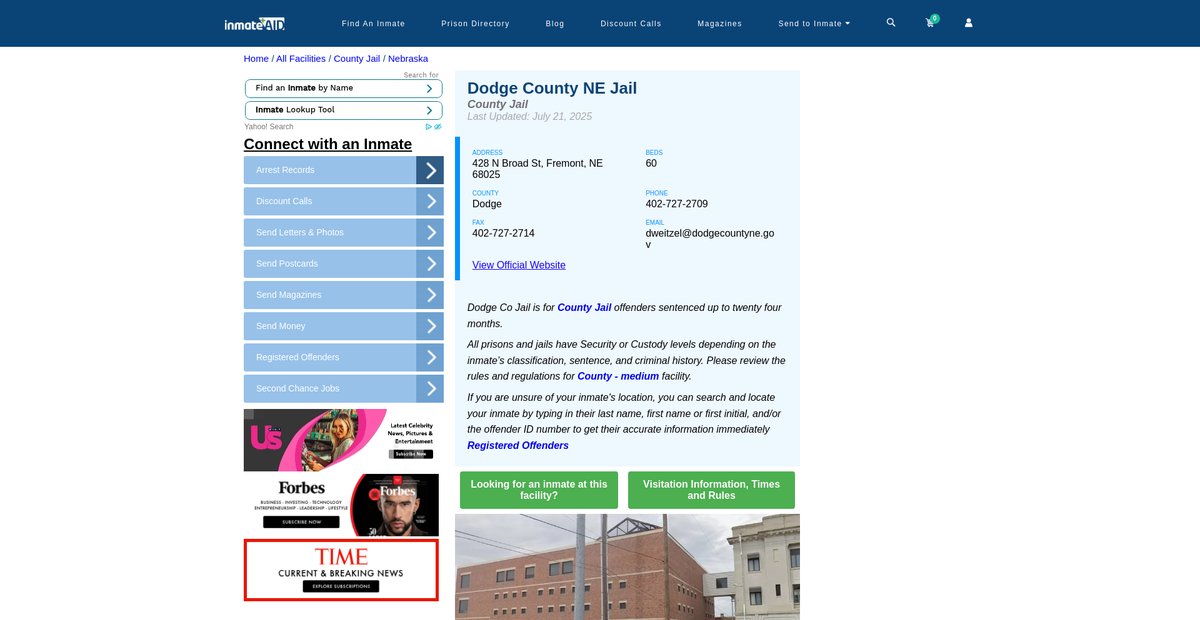Click the Dodge County jail building photo
This screenshot has width=1200, height=620.
[627, 567]
